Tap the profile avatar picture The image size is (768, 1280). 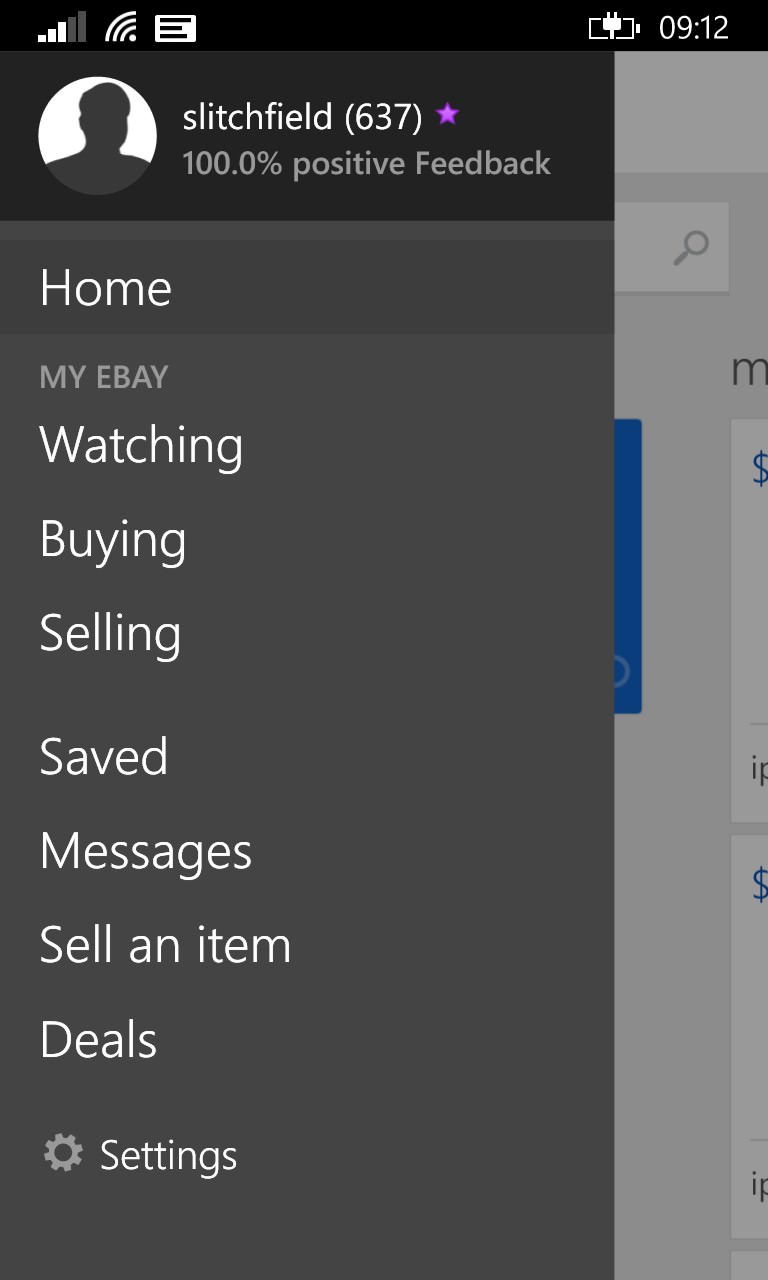pos(97,135)
